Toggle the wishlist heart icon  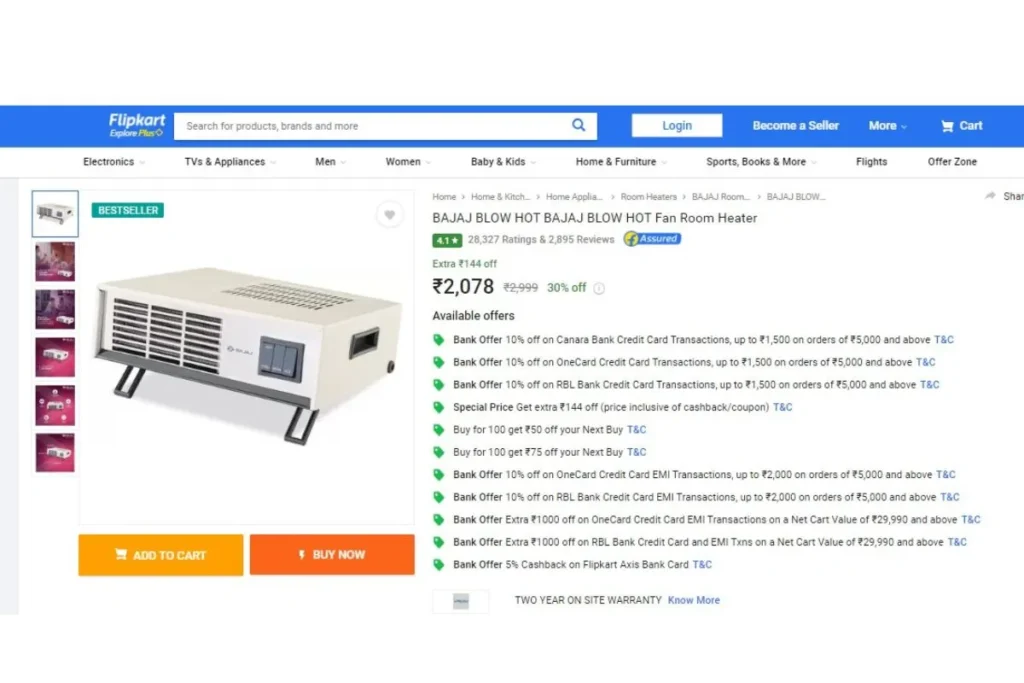coord(389,215)
